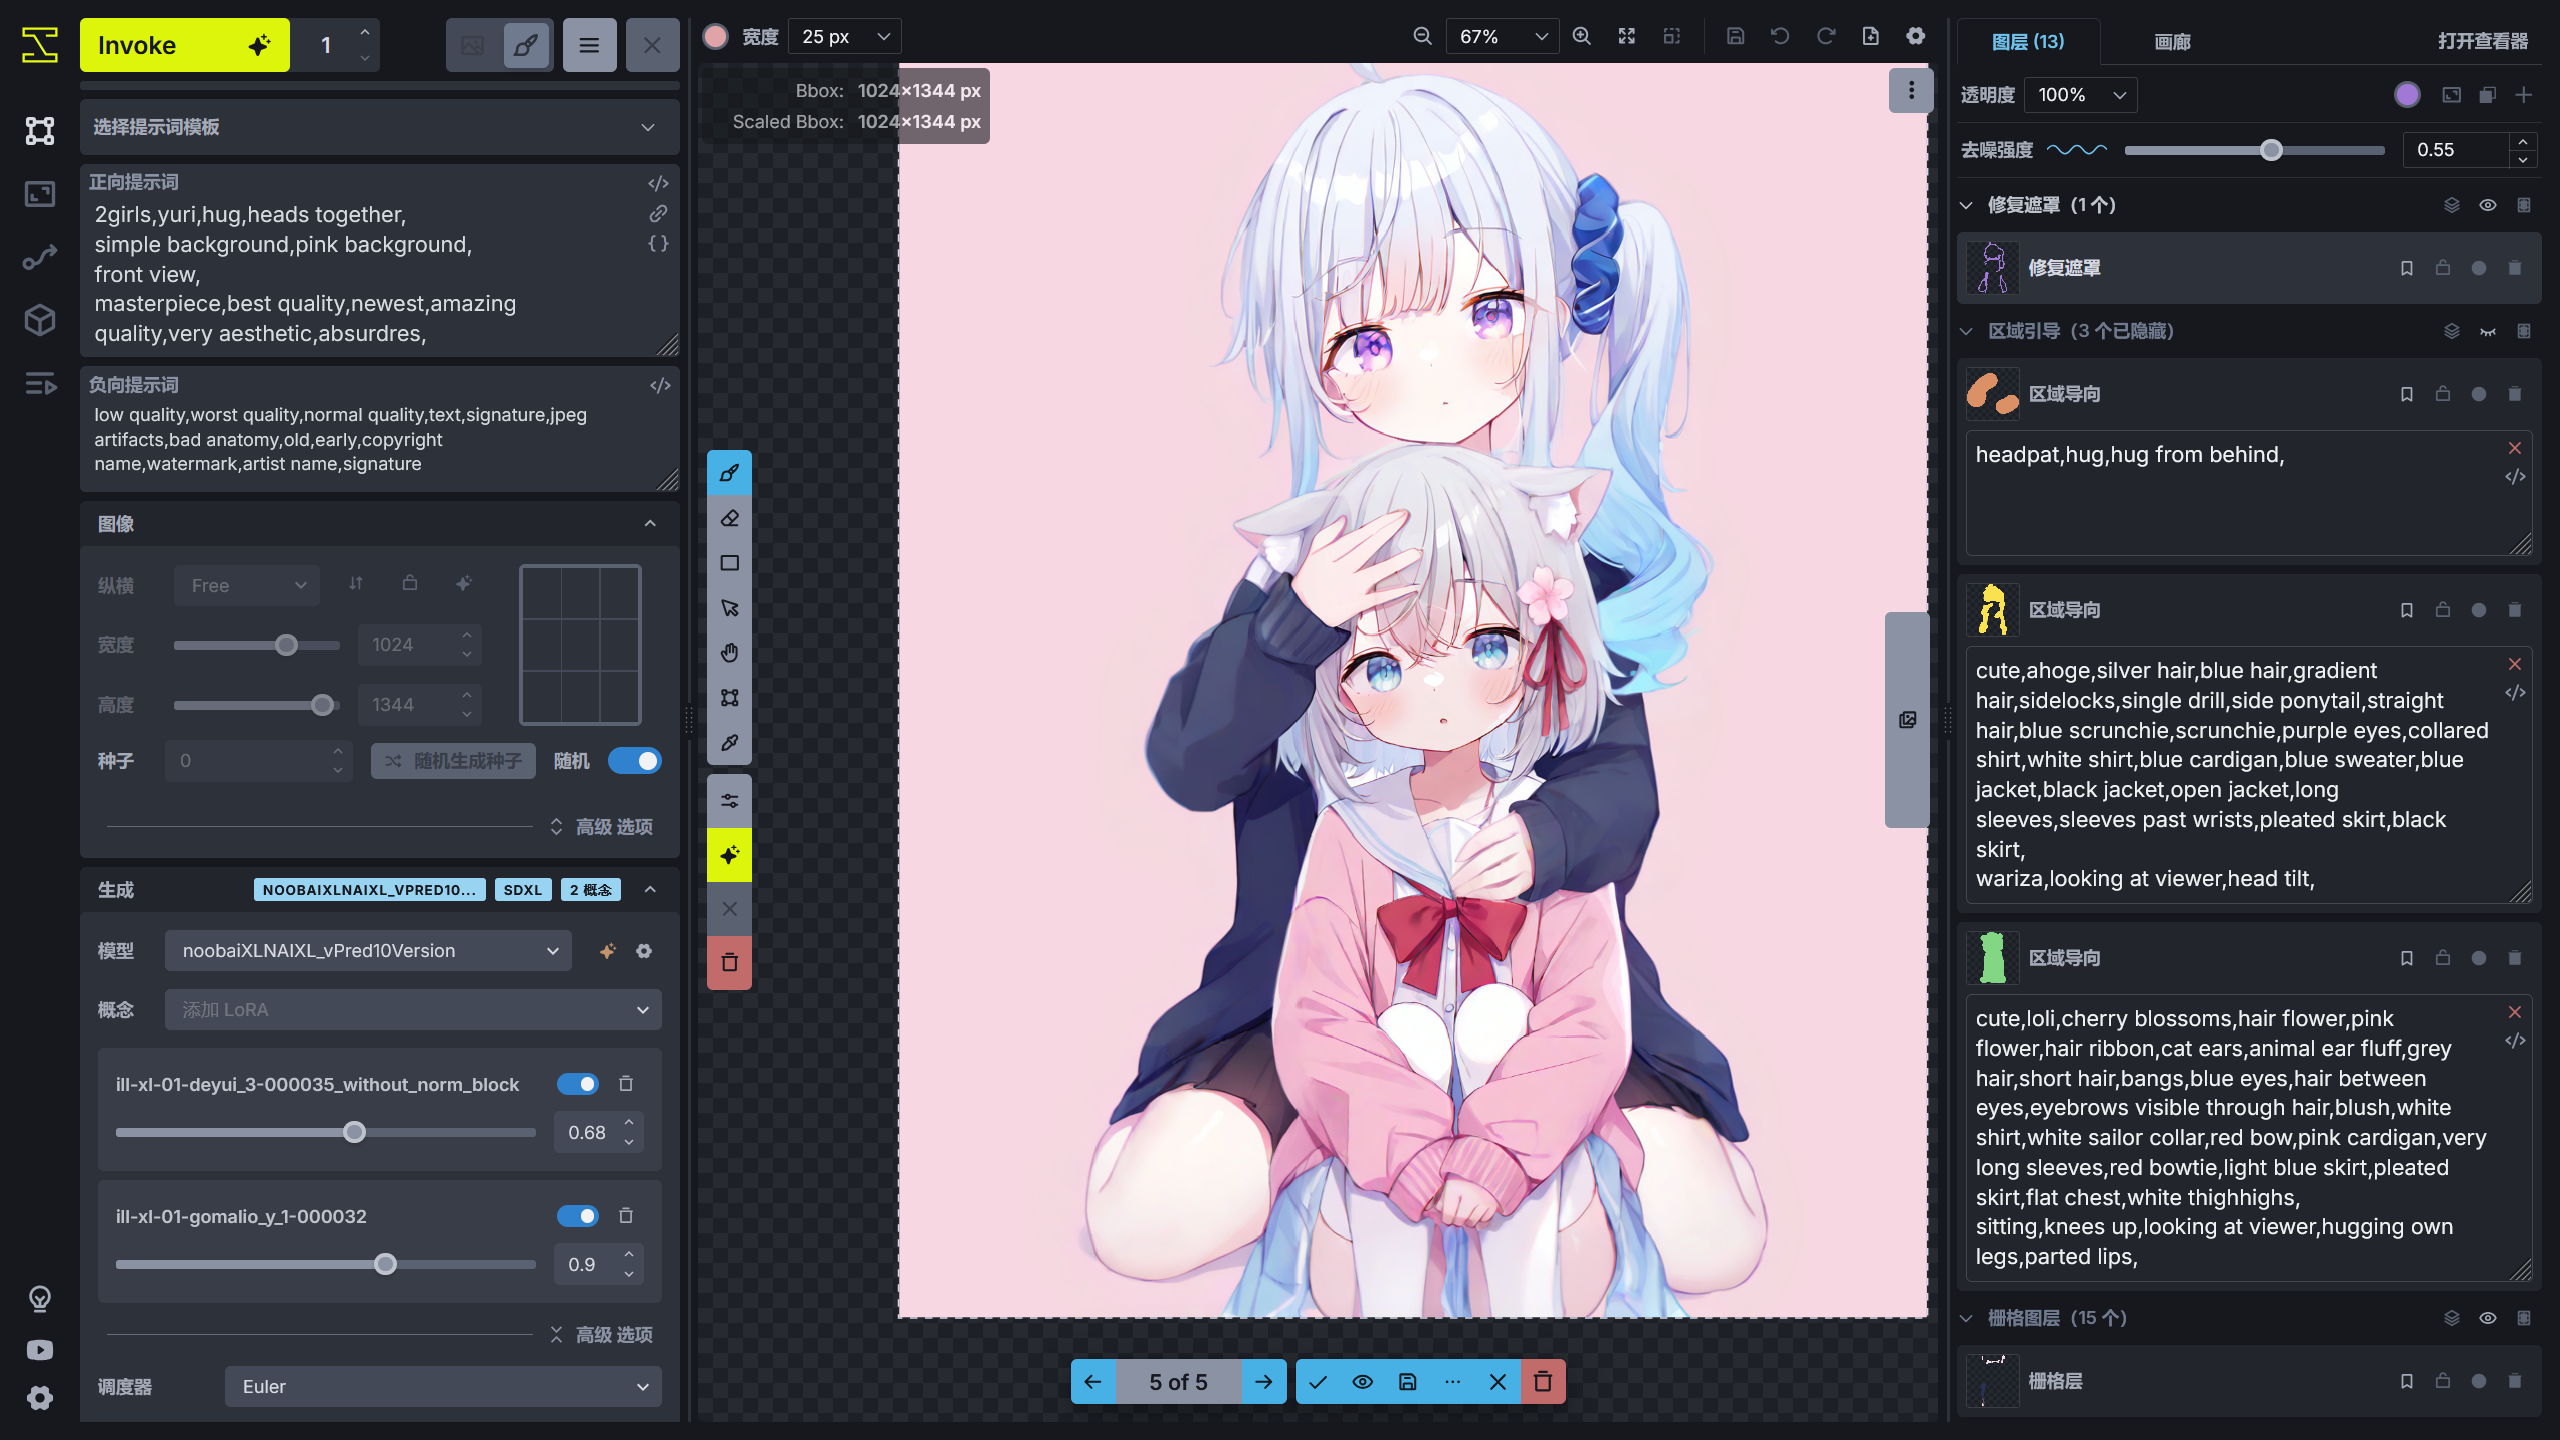2560x1440 pixels.
Task: Click the next-image arrow in the 5 of 5 navigator
Action: tap(1263, 1382)
